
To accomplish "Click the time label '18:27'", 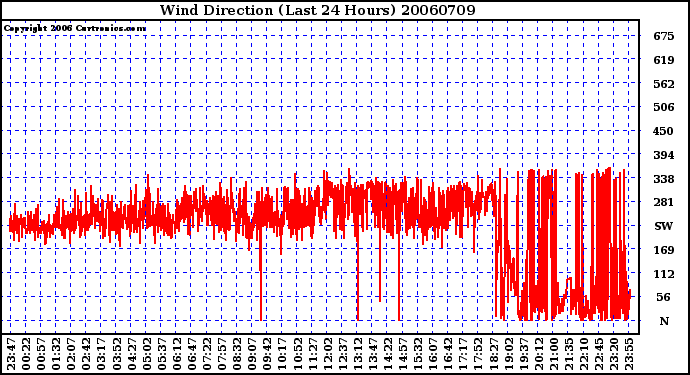I will (x=493, y=354).
